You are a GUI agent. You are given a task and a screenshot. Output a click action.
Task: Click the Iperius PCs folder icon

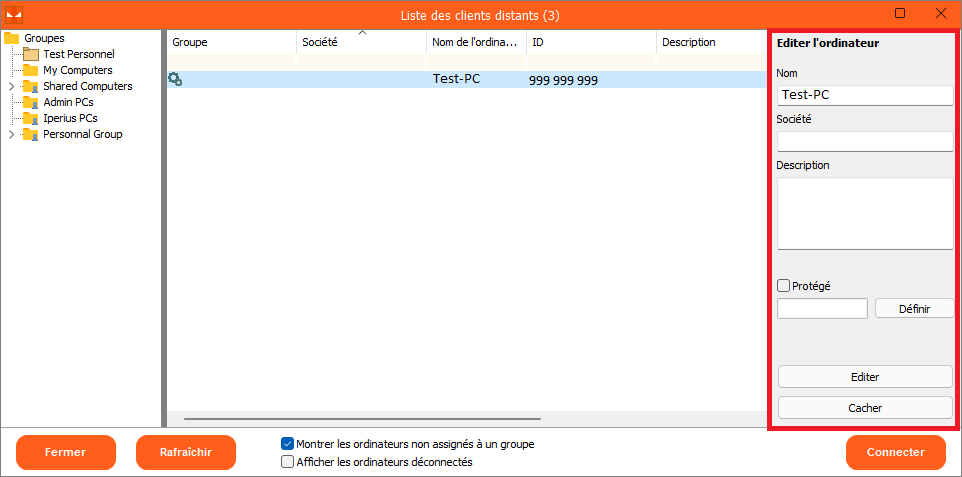pyautogui.click(x=31, y=118)
